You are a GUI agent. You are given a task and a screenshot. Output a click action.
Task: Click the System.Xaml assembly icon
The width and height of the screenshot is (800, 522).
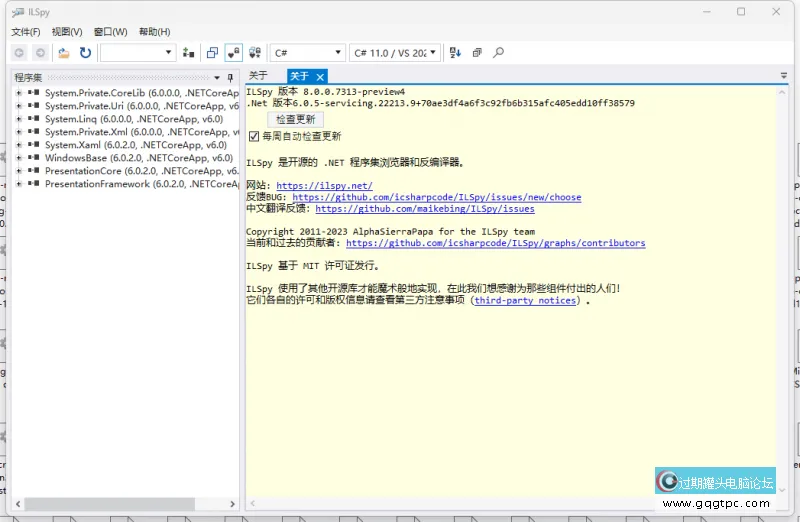click(x=34, y=144)
